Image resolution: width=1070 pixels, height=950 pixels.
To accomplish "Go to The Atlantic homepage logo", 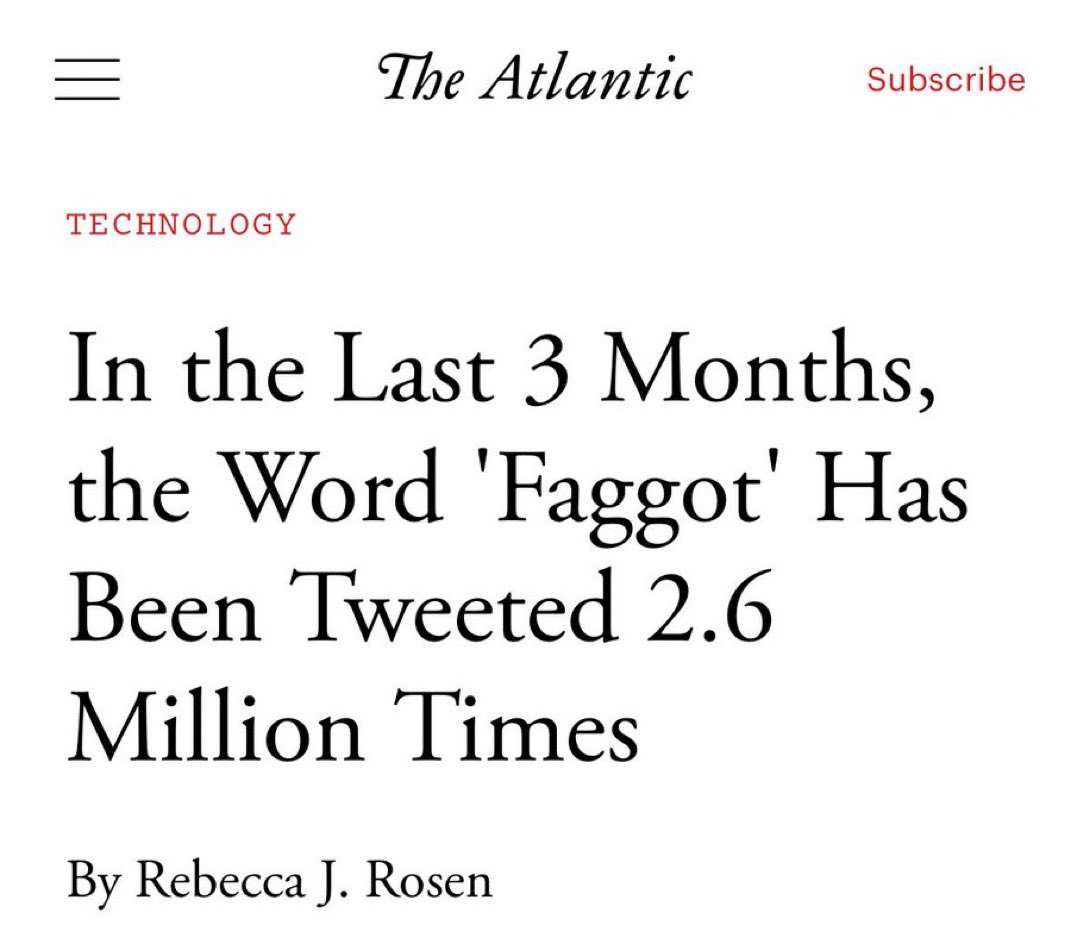I will (535, 78).
